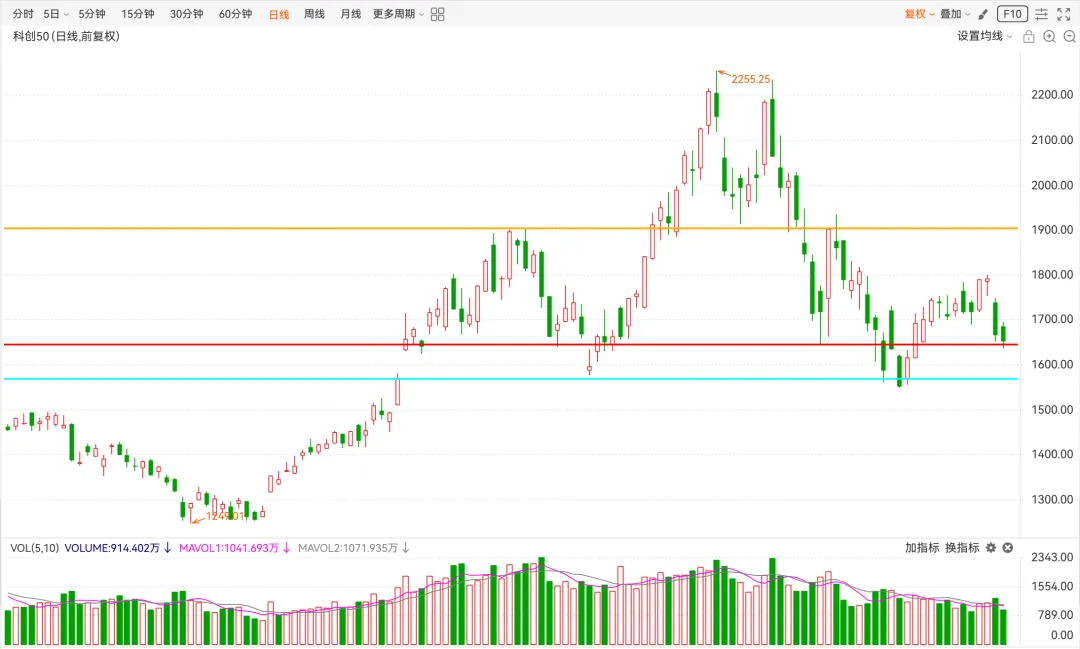Switch to 60分钟 period
Screen dimensions: 1080x649
tap(236, 14)
